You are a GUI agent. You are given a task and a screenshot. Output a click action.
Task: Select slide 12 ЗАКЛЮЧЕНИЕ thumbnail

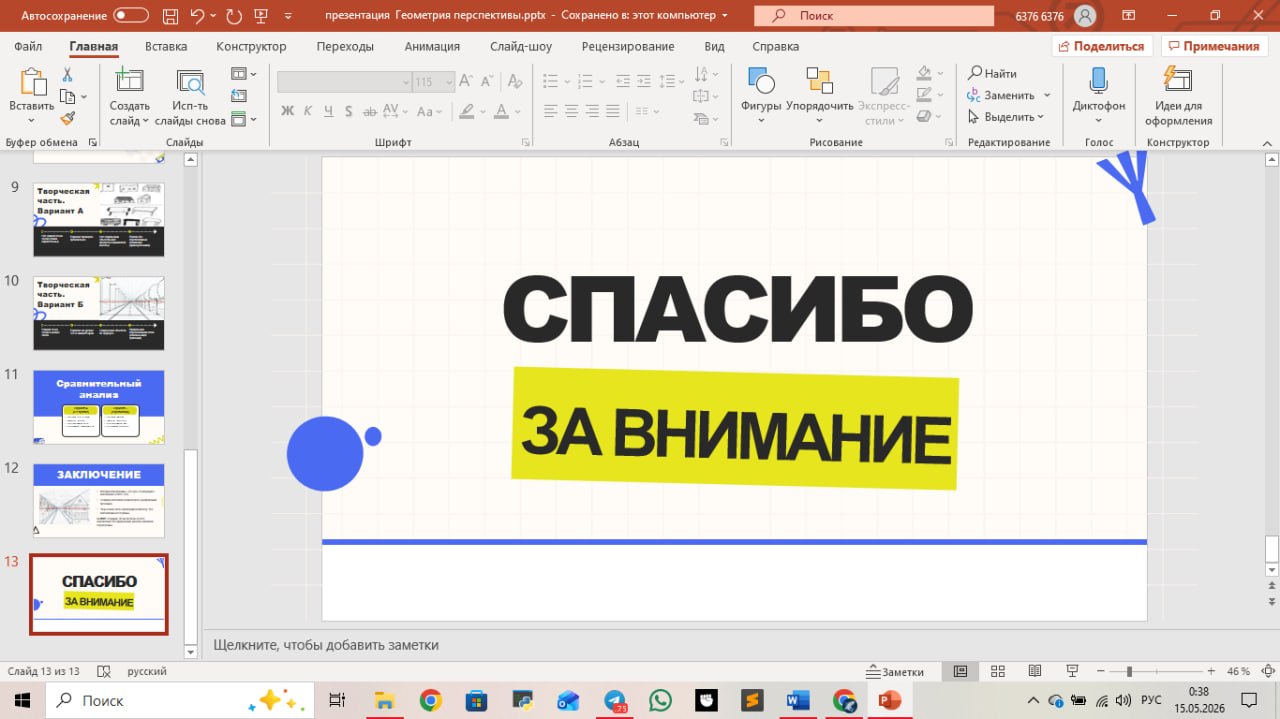[x=98, y=500]
